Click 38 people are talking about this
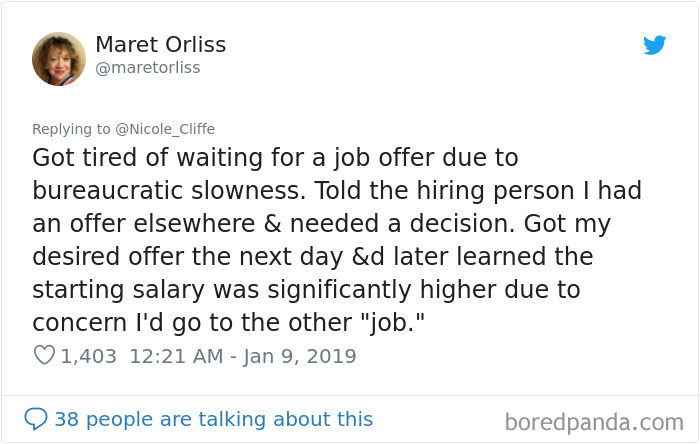The height and width of the screenshot is (444, 700). pyautogui.click(x=213, y=419)
